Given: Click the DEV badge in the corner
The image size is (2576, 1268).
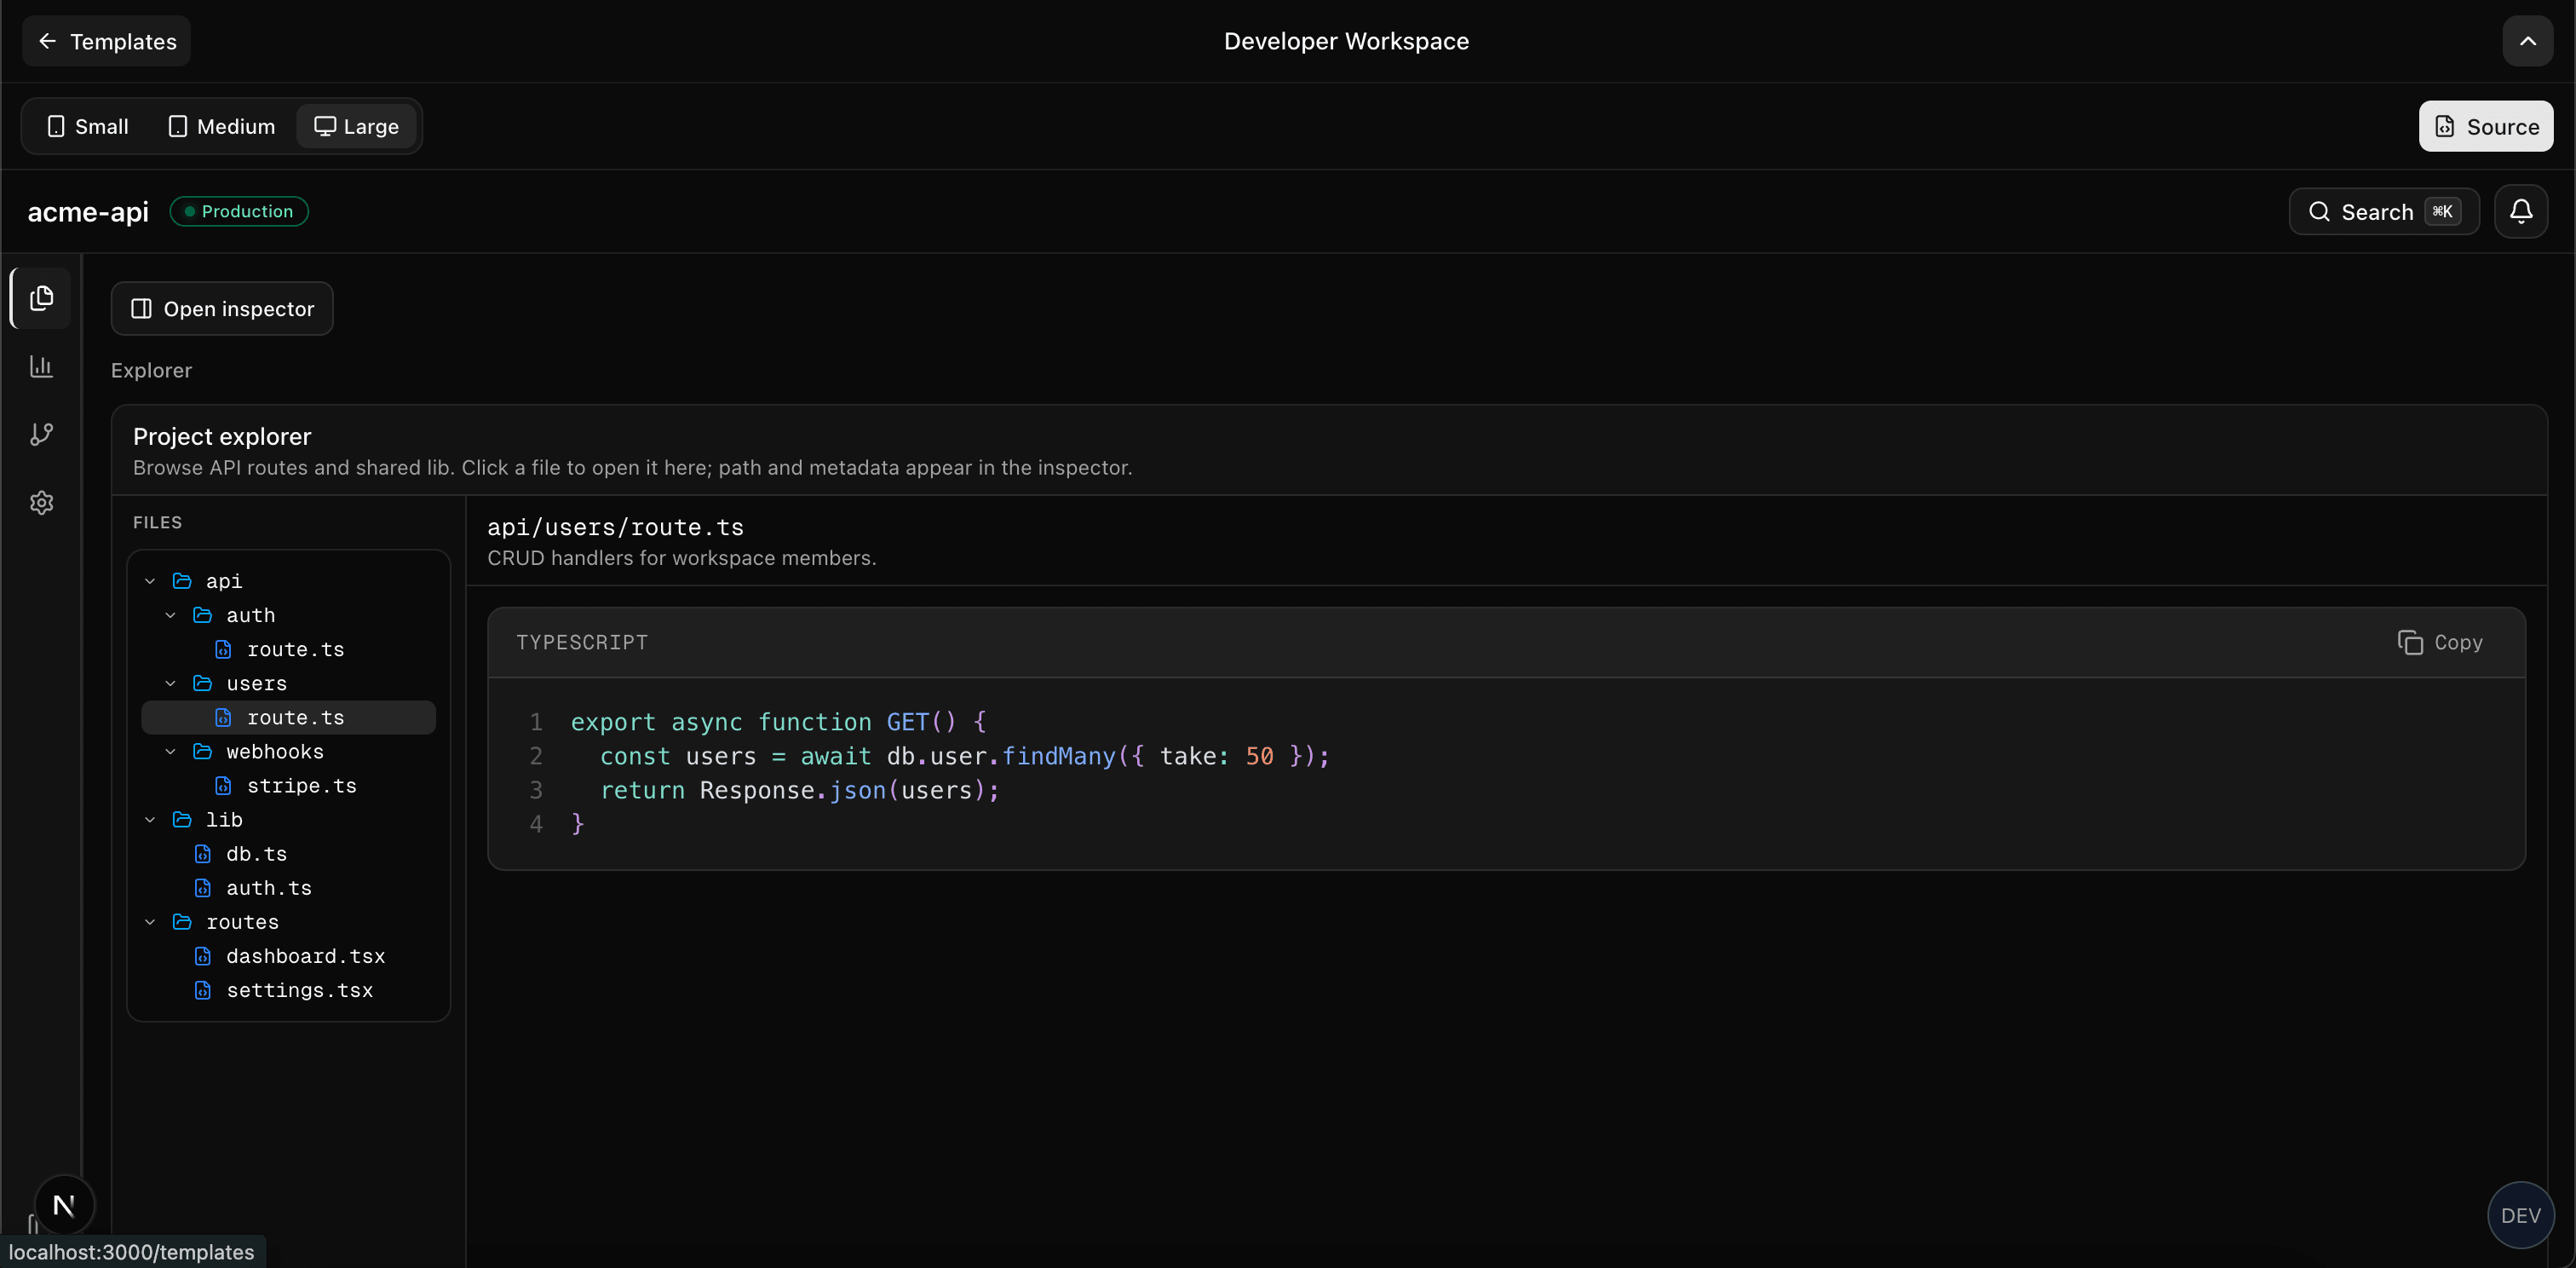Looking at the screenshot, I should pyautogui.click(x=2520, y=1215).
